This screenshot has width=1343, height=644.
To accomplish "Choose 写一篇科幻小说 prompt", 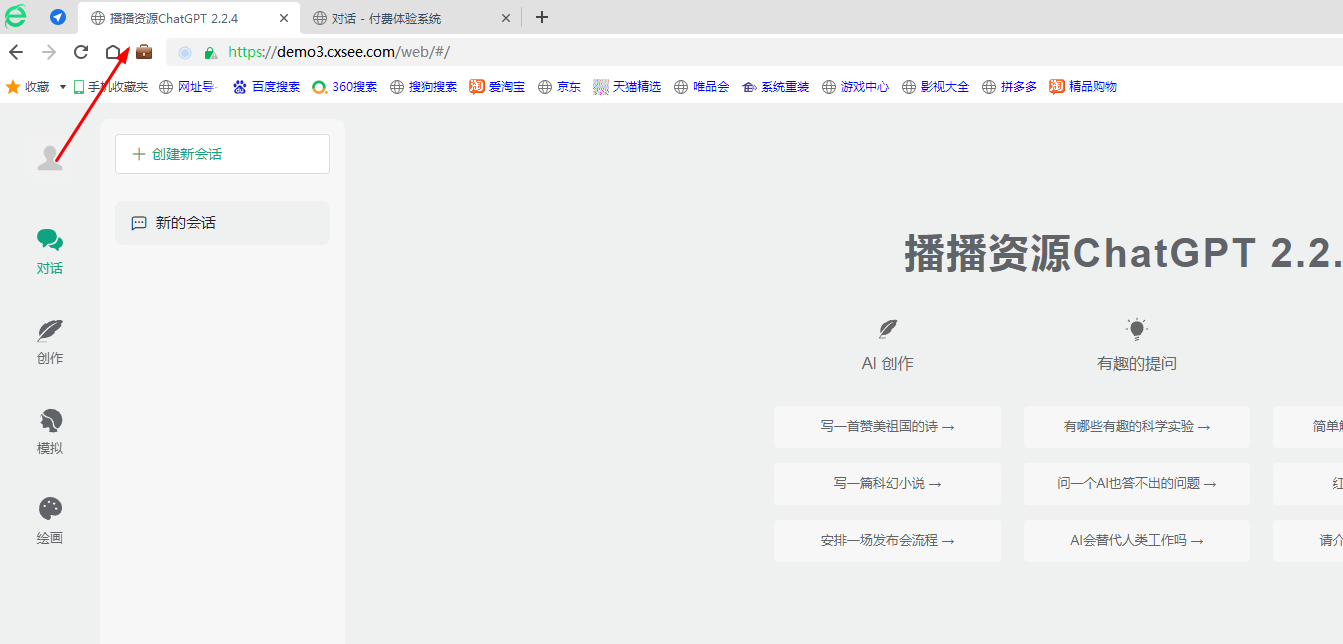I will 887,484.
